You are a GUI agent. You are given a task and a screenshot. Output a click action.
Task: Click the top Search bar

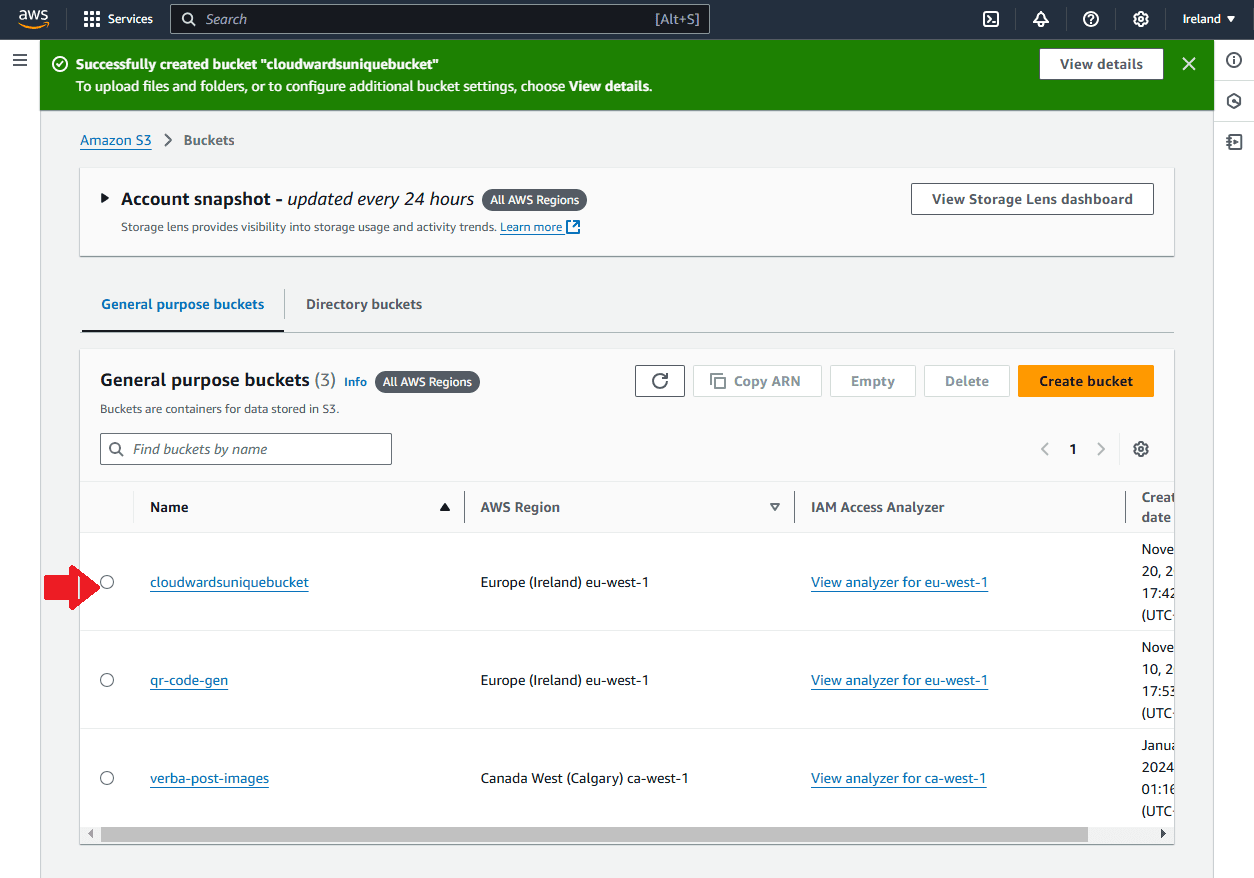(x=440, y=19)
